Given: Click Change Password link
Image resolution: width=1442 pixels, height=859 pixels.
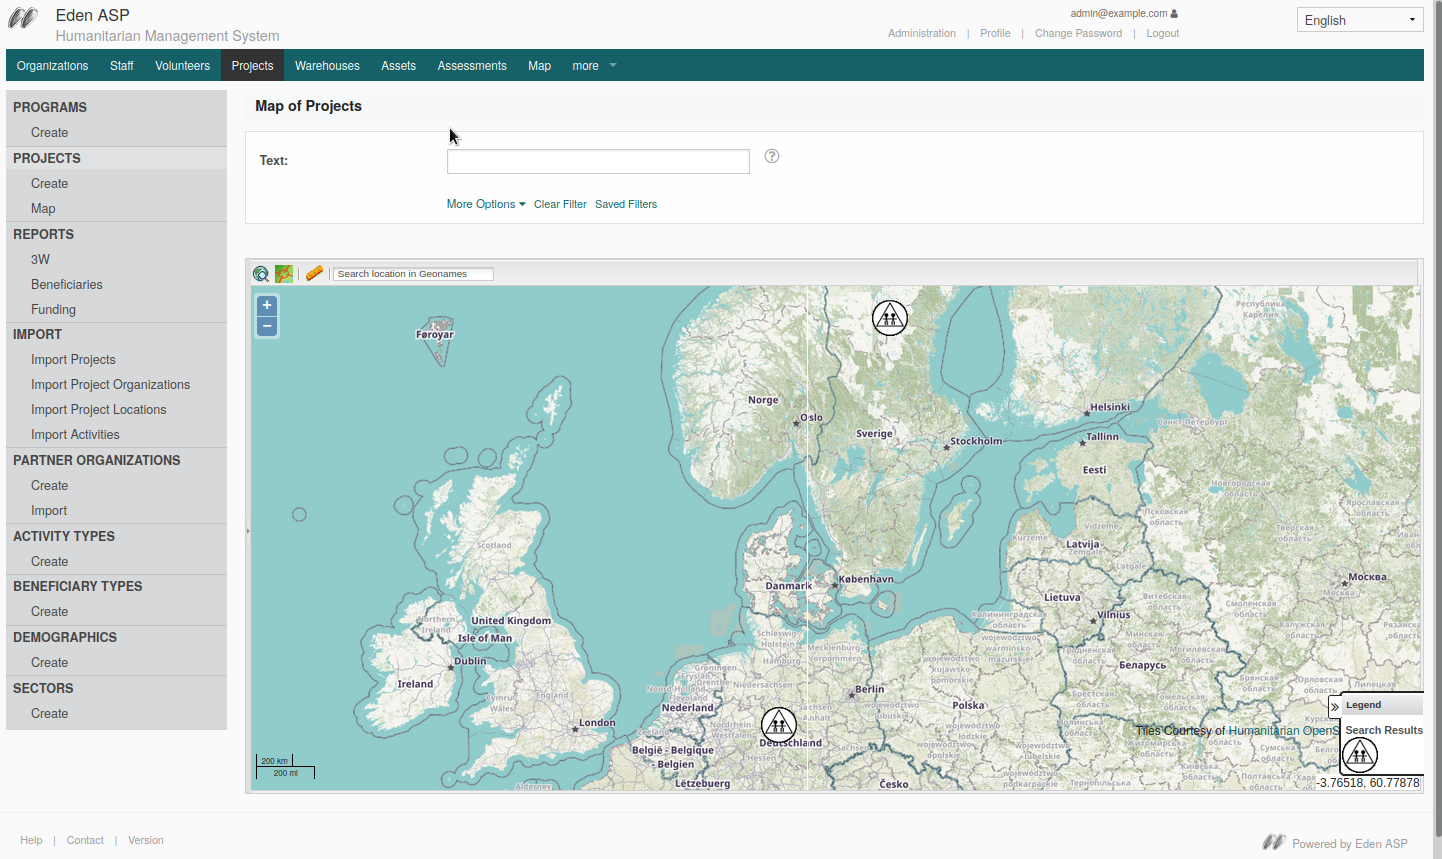Looking at the screenshot, I should click(x=1078, y=33).
